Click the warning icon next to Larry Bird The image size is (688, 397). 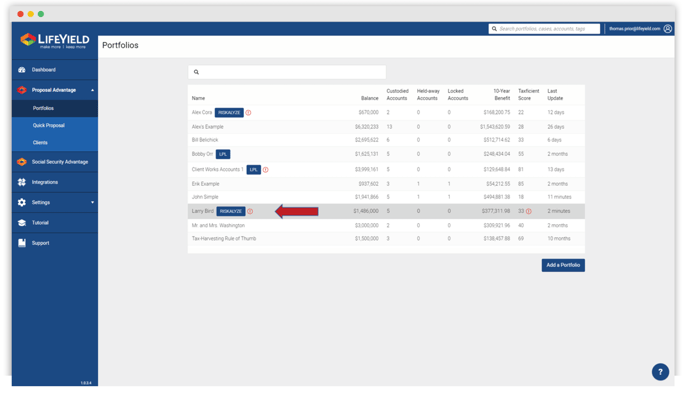[x=250, y=211]
